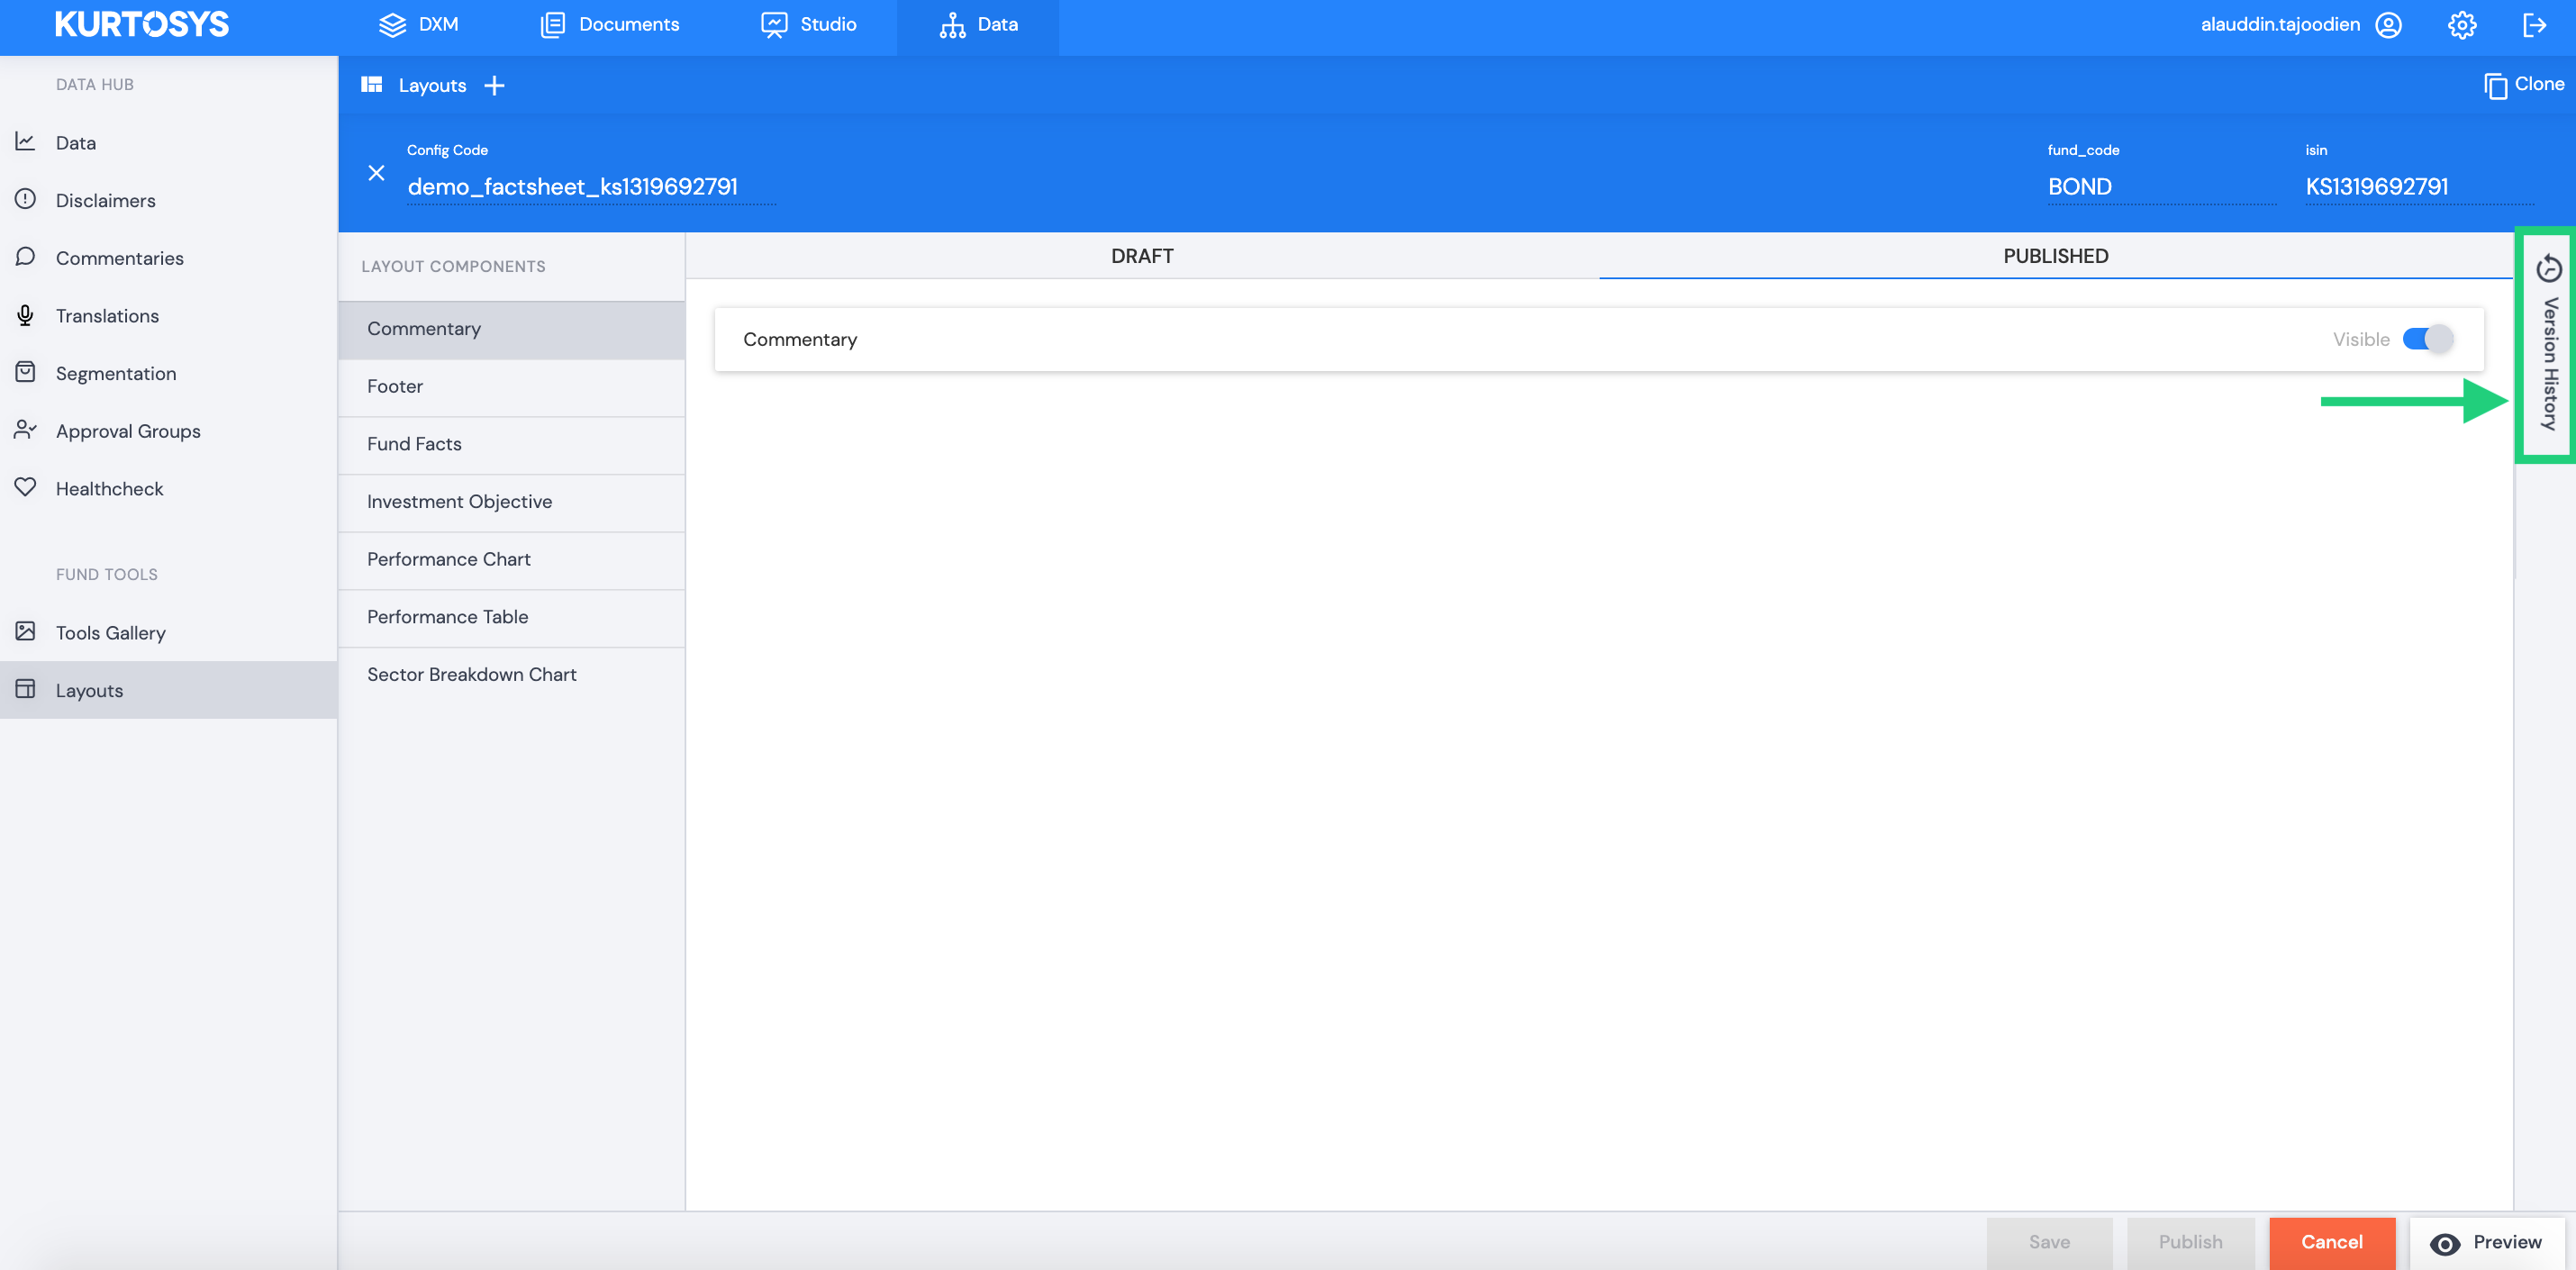Viewport: 2576px width, 1270px height.
Task: Click the Segmentation bag icon
Action: tap(25, 372)
